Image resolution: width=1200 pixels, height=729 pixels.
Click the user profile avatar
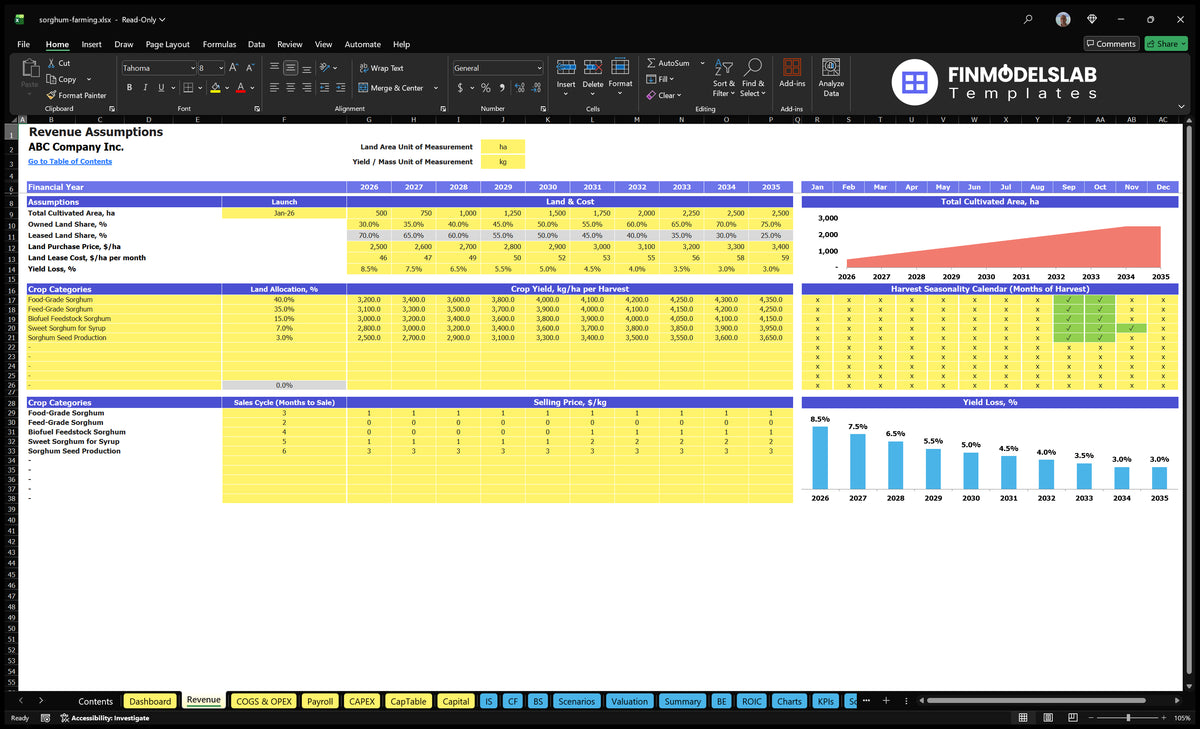[1063, 18]
